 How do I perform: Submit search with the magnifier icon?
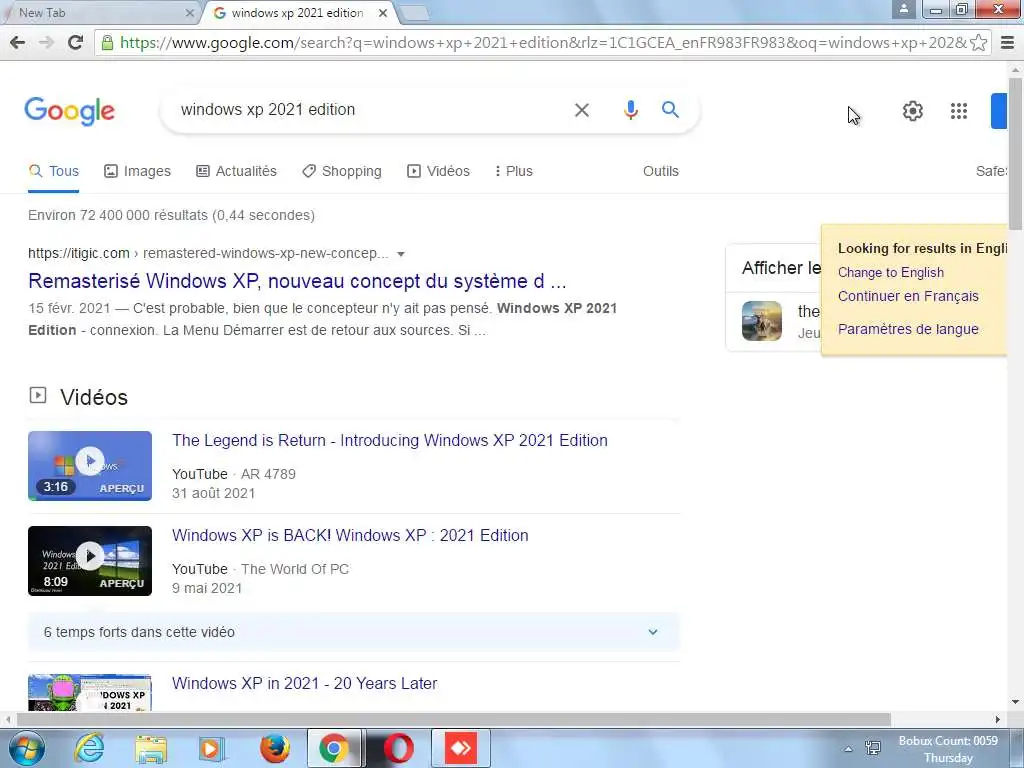(x=670, y=110)
